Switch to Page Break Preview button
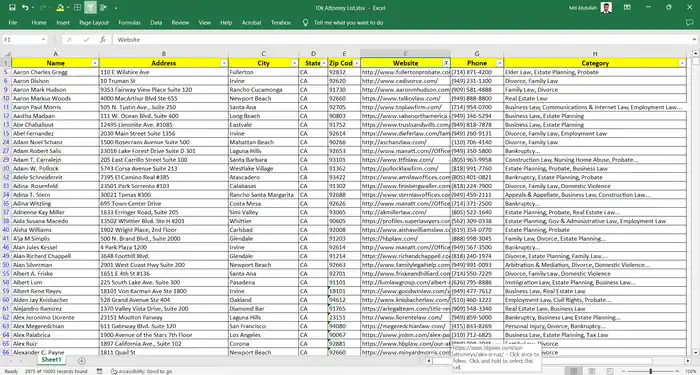 [x=609, y=371]
